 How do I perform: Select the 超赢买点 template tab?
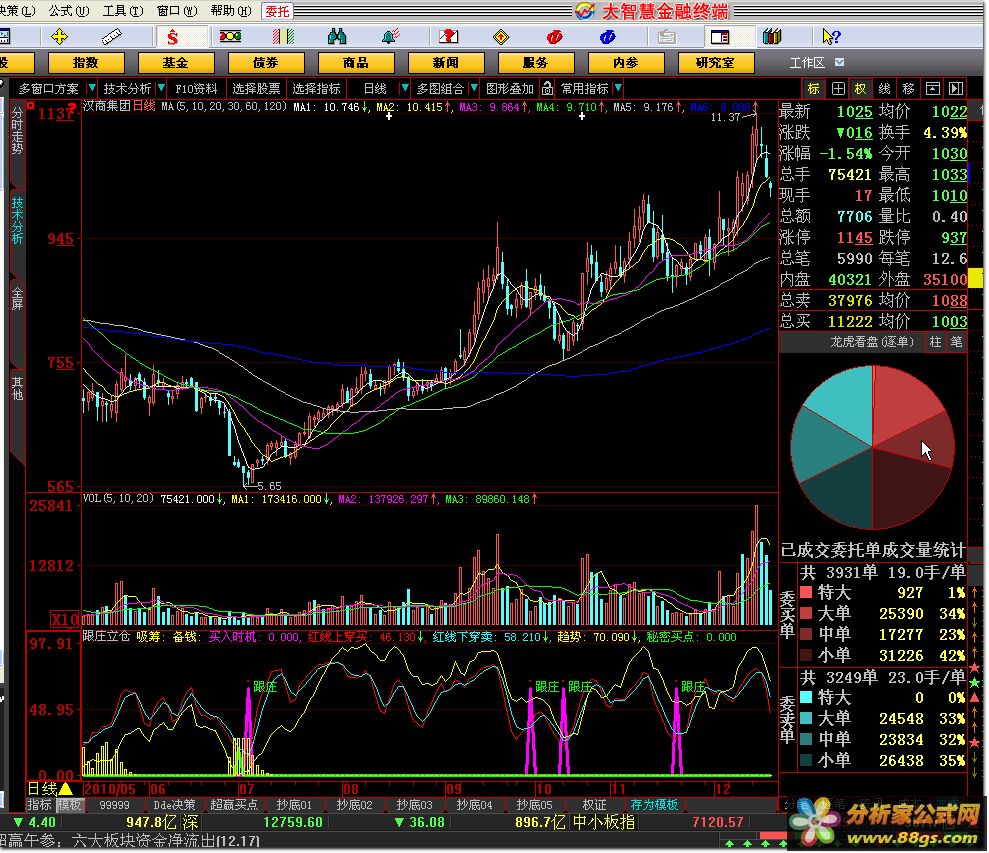[234, 805]
